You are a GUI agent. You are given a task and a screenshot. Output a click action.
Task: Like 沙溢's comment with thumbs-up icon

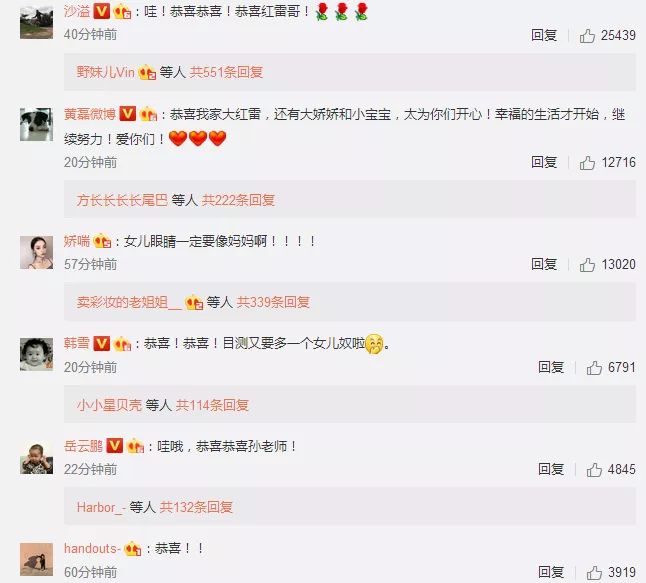coord(587,36)
